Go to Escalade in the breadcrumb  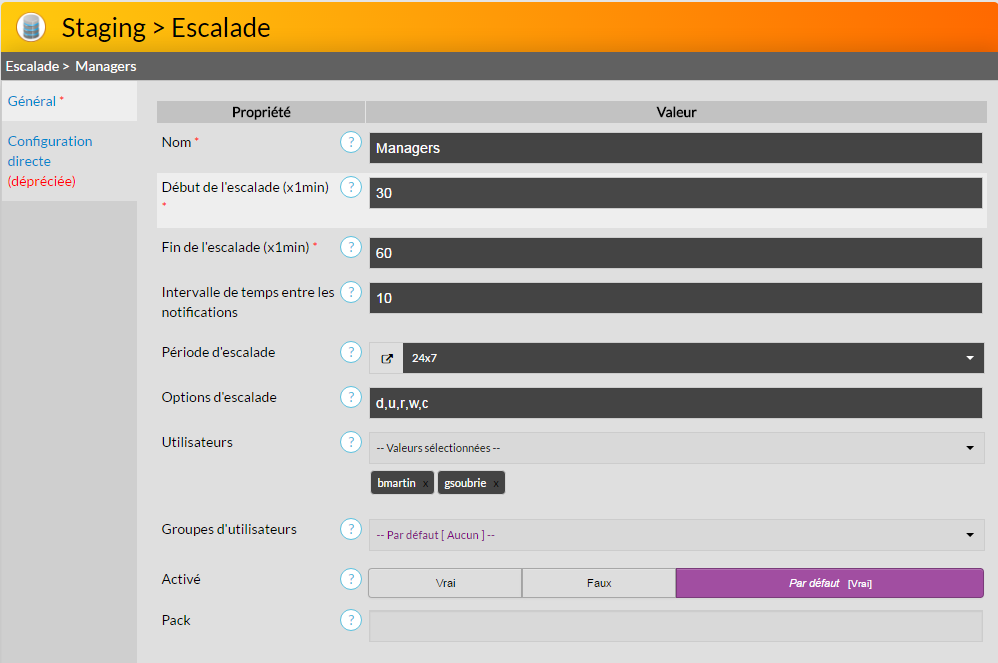pos(32,66)
